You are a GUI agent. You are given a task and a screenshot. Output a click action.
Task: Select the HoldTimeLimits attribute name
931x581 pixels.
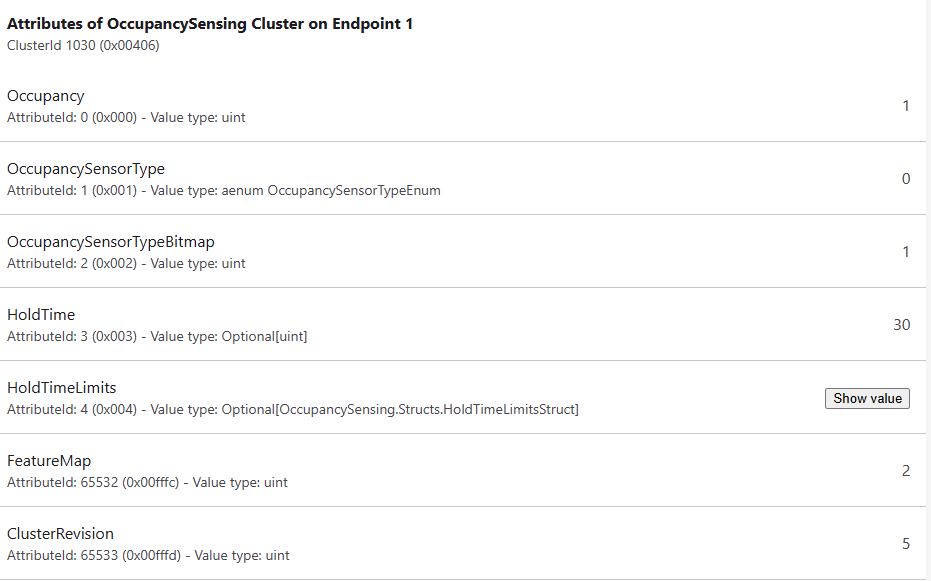pyautogui.click(x=62, y=388)
